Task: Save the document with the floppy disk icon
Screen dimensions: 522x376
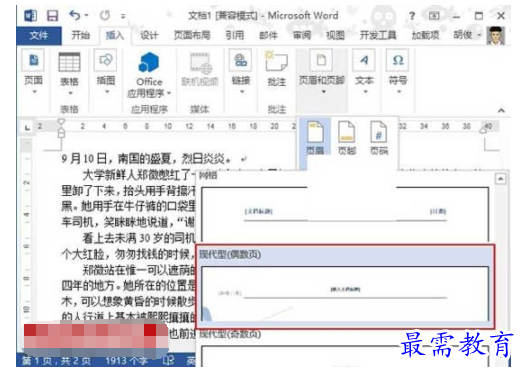Action: click(x=52, y=15)
